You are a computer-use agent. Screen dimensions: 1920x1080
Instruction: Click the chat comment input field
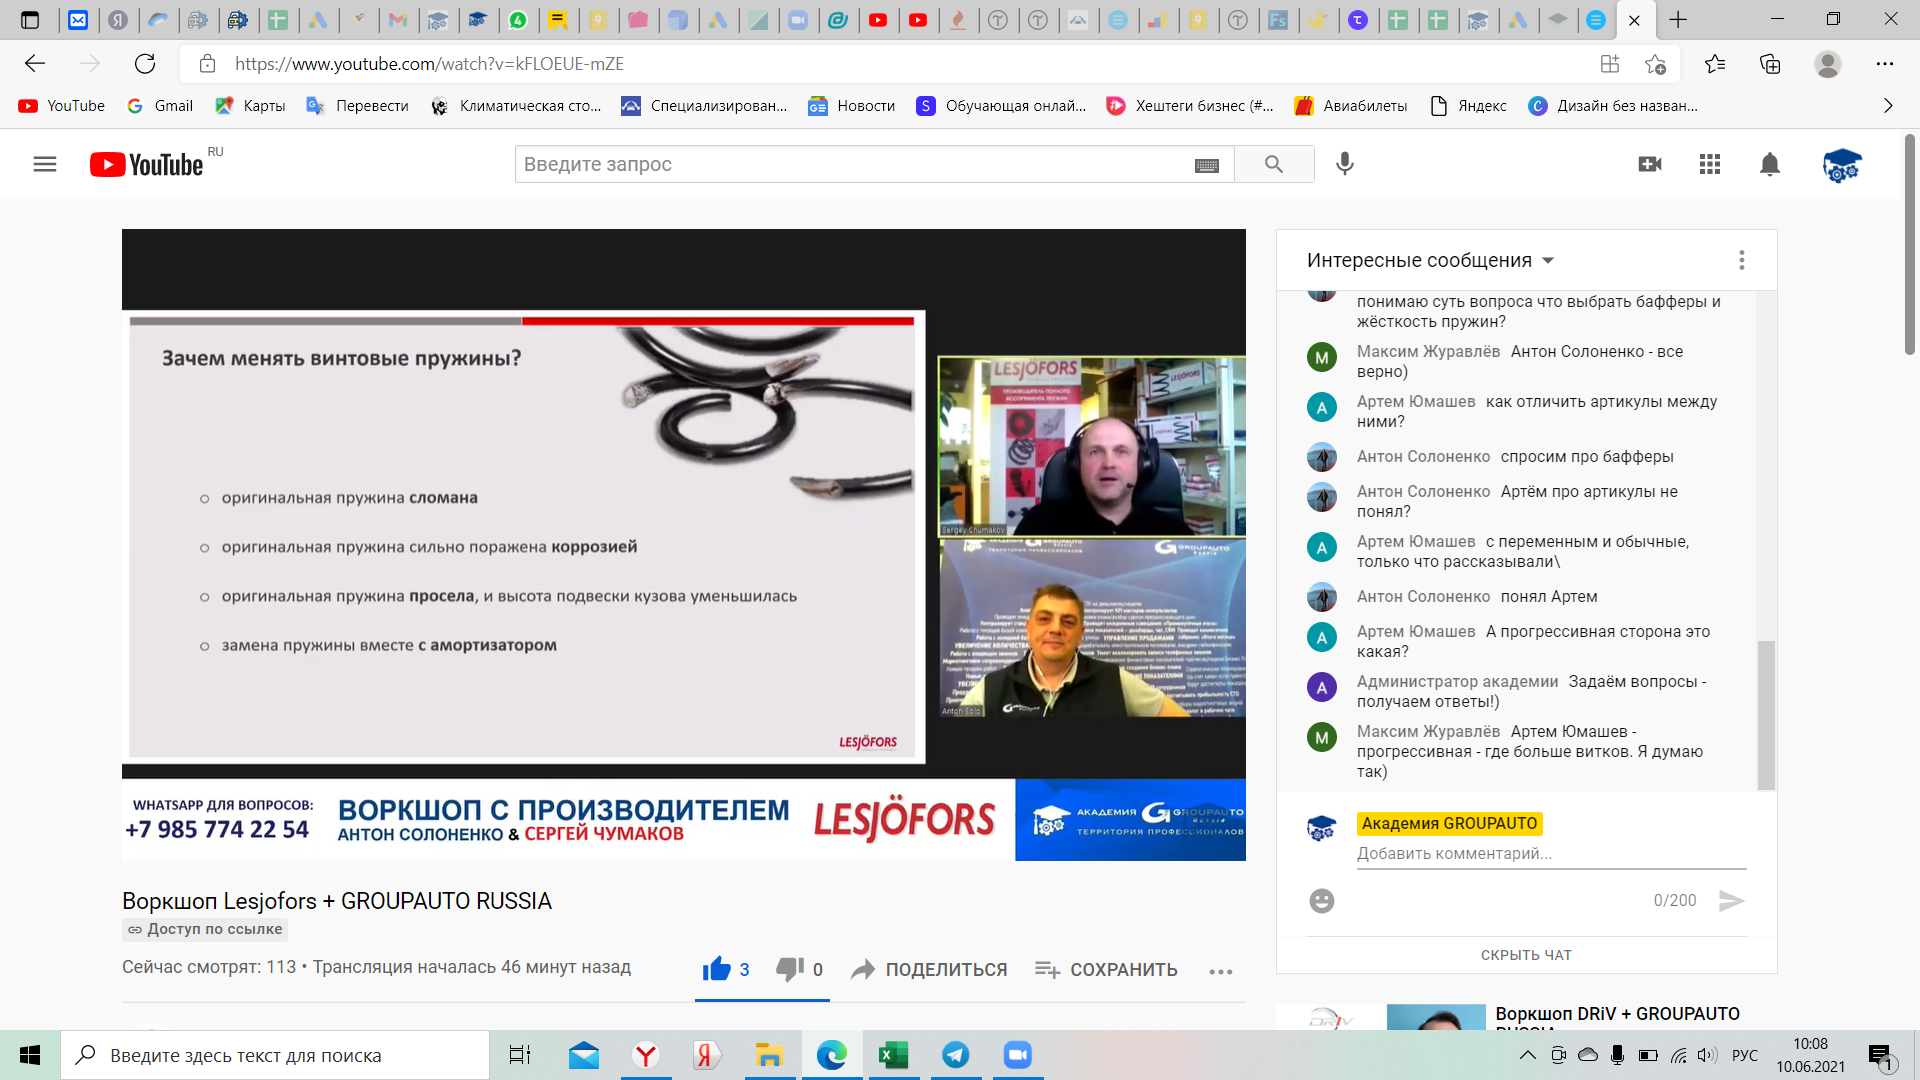(1550, 853)
